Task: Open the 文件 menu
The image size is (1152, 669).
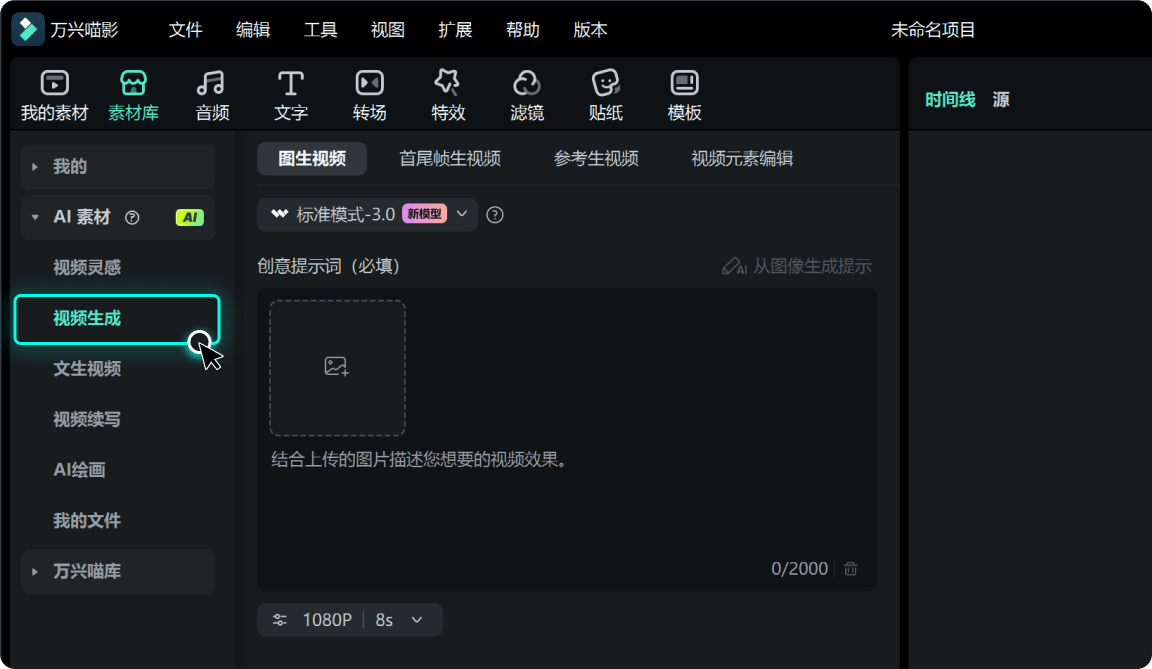Action: click(185, 29)
